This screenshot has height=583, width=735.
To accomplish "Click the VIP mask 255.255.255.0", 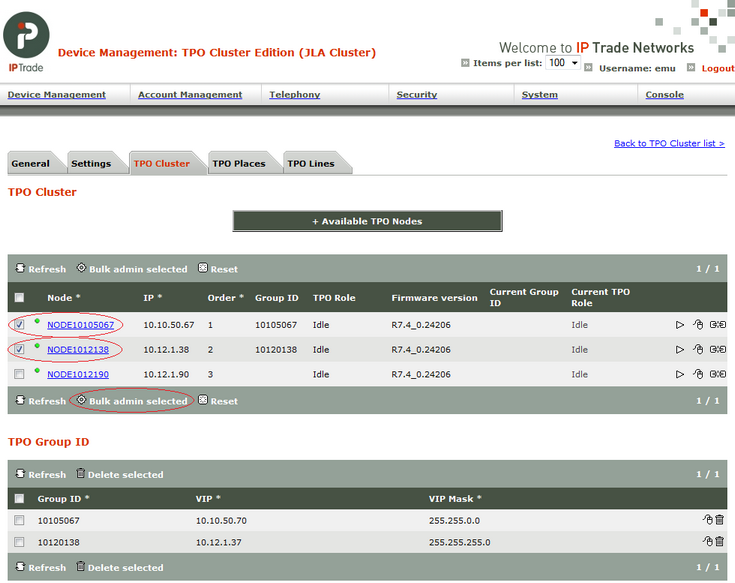I will [459, 542].
